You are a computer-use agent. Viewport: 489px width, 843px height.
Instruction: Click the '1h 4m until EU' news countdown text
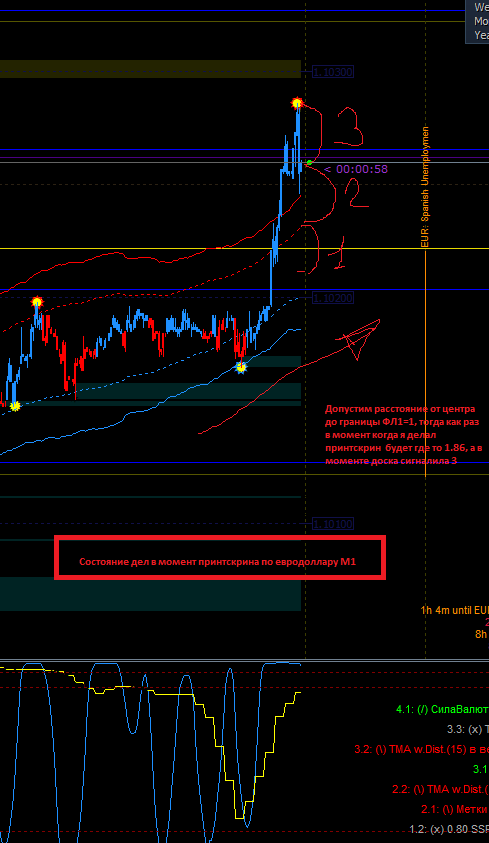[455, 610]
